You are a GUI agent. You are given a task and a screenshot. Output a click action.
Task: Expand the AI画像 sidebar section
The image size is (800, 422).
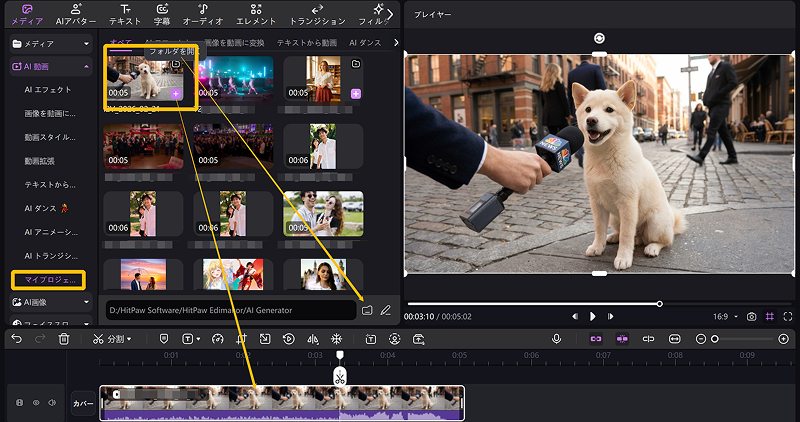coord(86,302)
